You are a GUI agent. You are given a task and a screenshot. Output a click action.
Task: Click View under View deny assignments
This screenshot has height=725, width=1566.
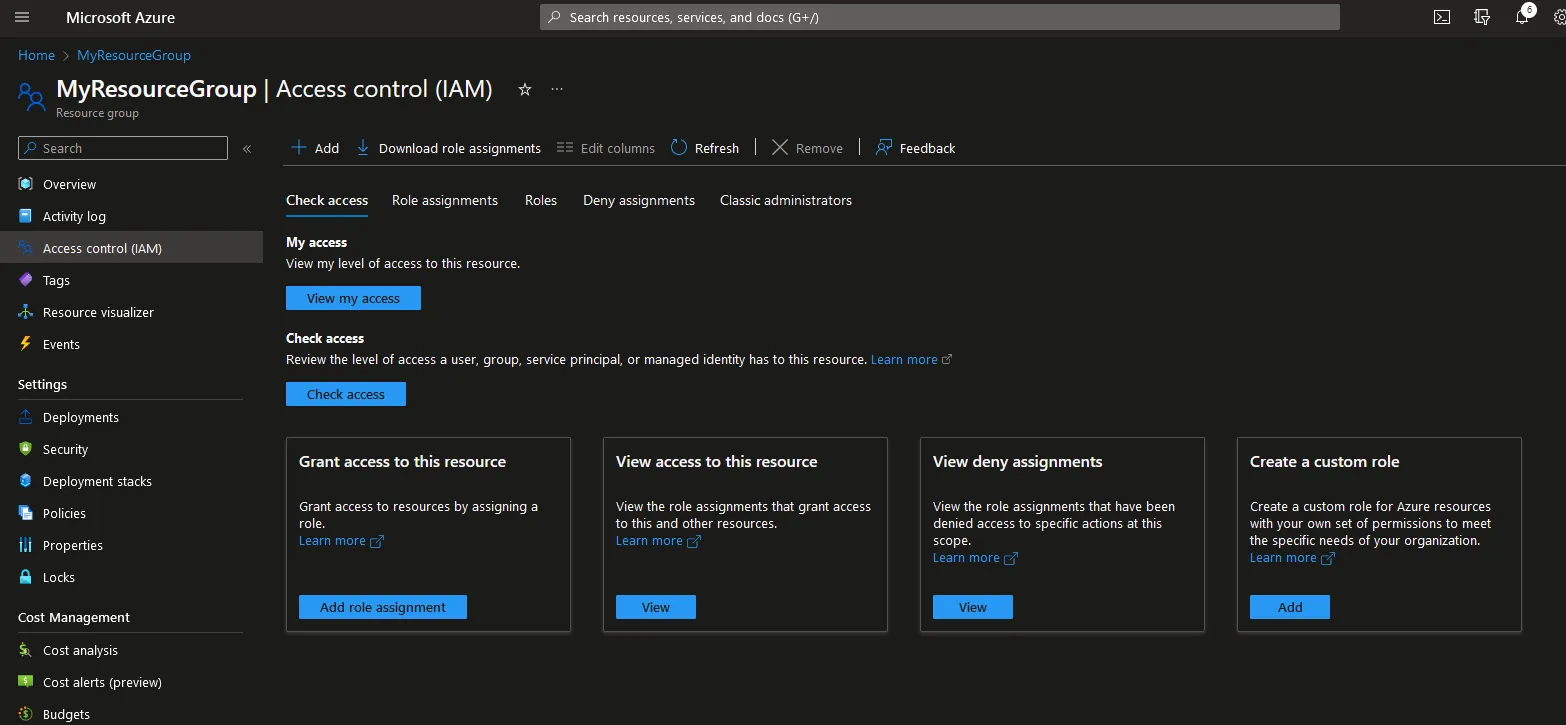pos(973,607)
